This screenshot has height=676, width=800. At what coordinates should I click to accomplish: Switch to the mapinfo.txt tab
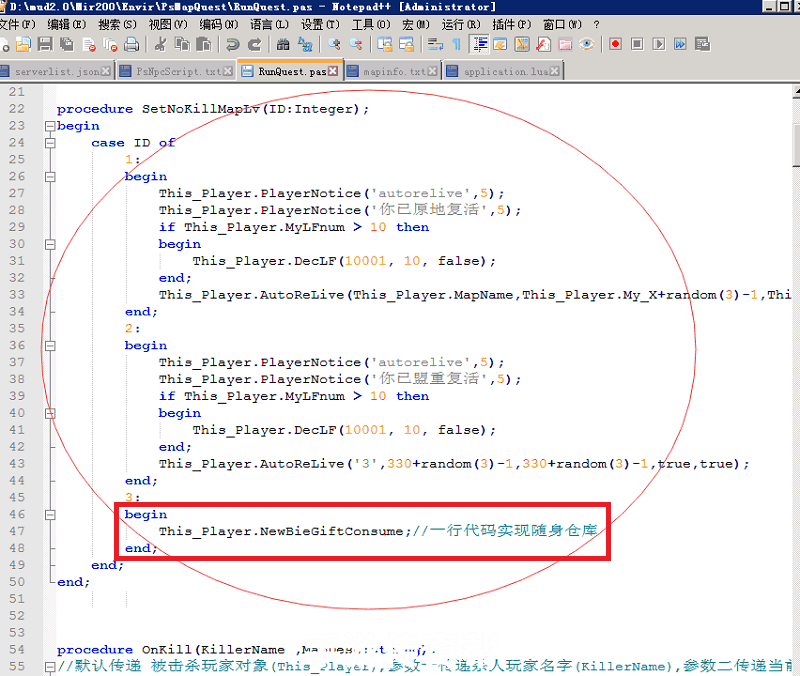point(393,71)
